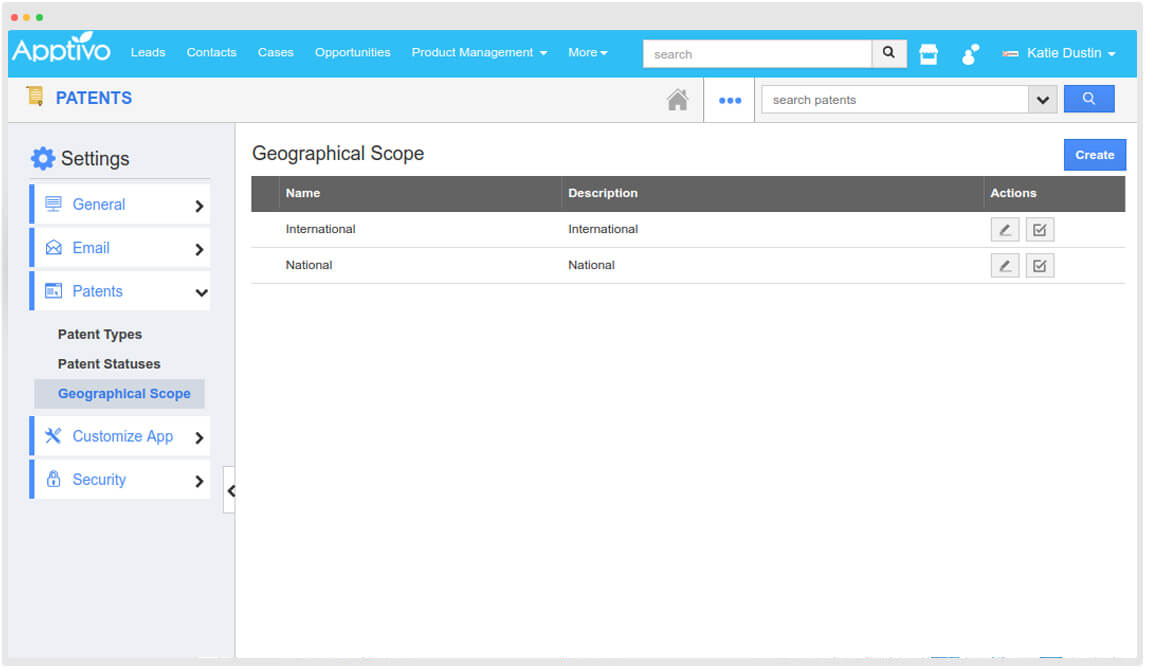This screenshot has width=1150, height=670.
Task: Collapse the Patents settings section
Action: [x=119, y=290]
